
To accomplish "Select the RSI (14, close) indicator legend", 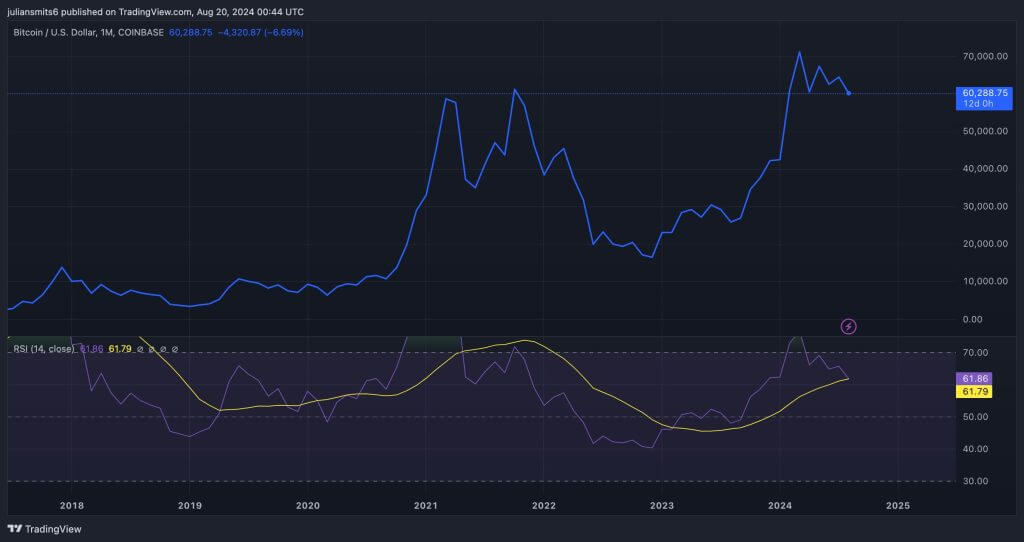I will [44, 349].
